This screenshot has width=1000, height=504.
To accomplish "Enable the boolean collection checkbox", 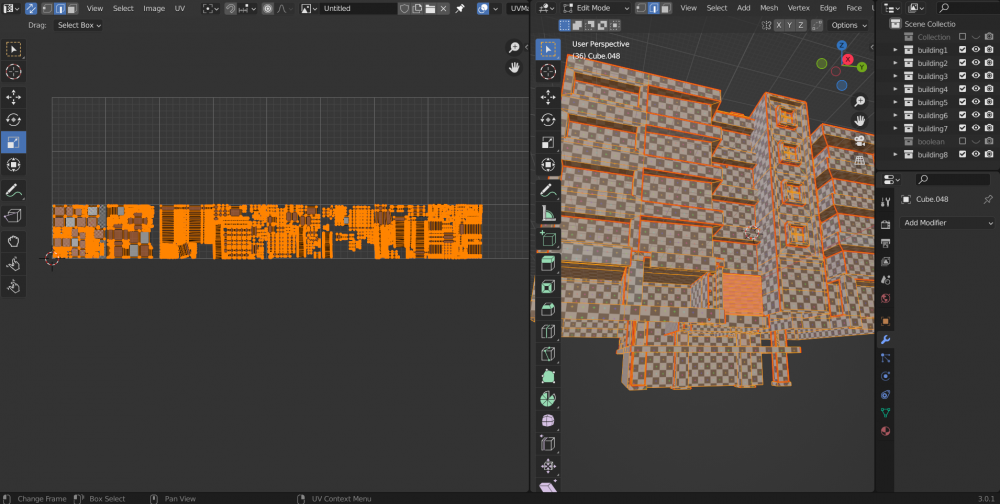I will click(962, 141).
